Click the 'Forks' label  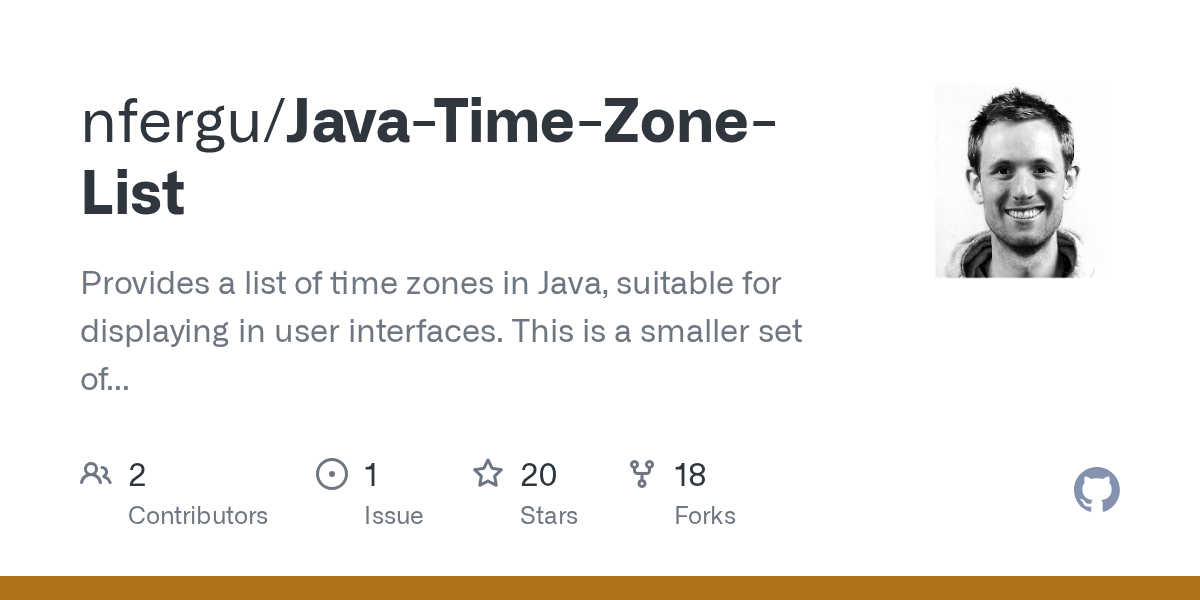pyautogui.click(x=705, y=516)
